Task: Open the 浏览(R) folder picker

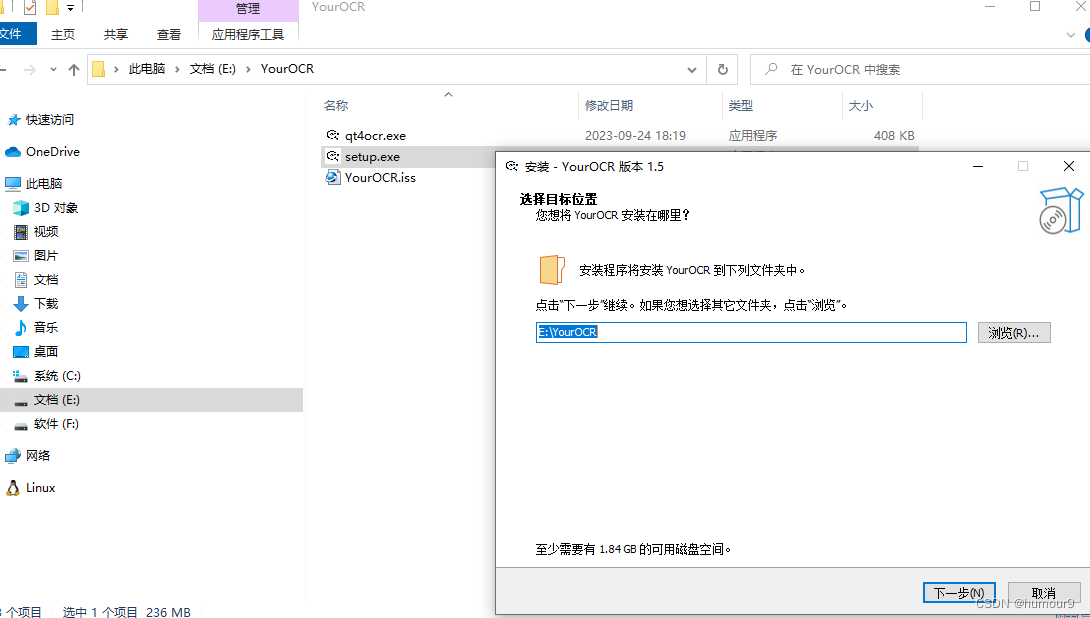Action: click(1013, 332)
